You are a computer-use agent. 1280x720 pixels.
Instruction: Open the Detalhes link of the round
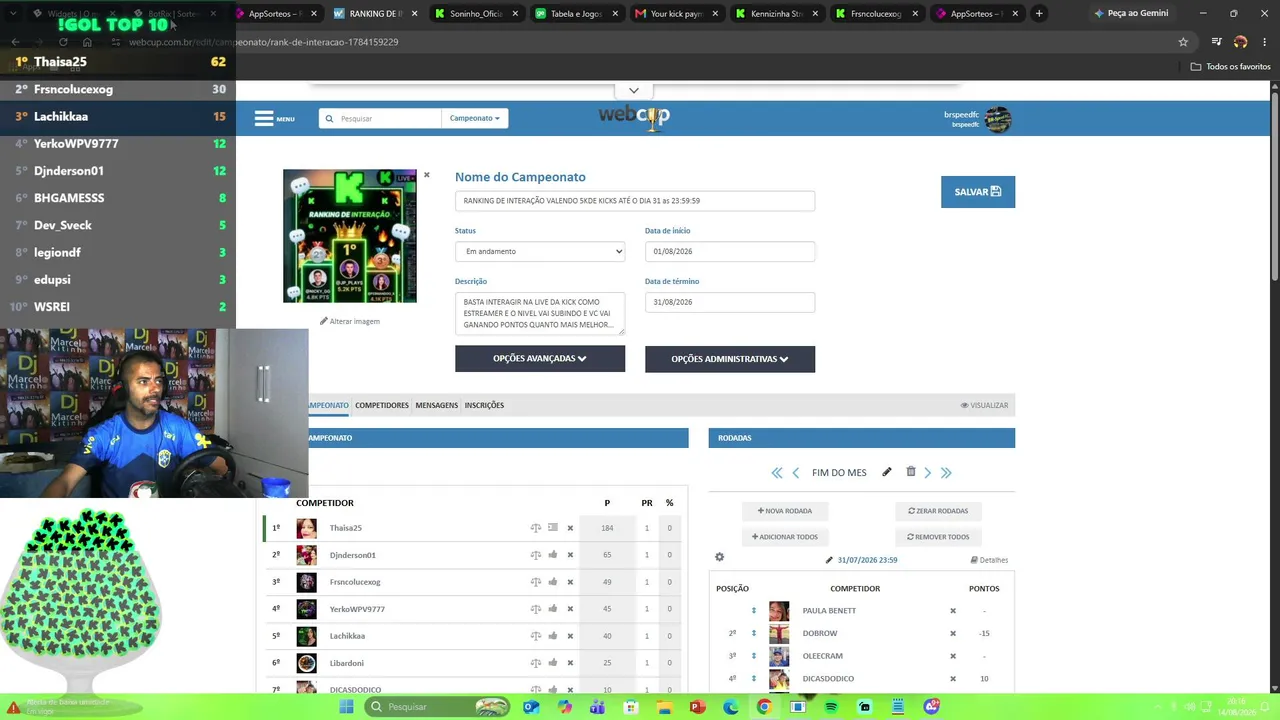tap(989, 560)
